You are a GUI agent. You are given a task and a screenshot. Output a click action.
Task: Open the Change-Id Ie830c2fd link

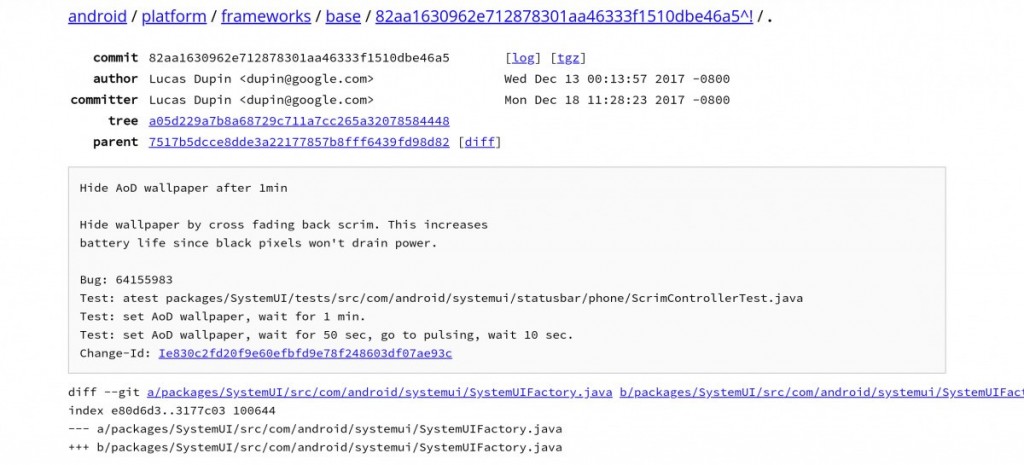click(x=304, y=353)
